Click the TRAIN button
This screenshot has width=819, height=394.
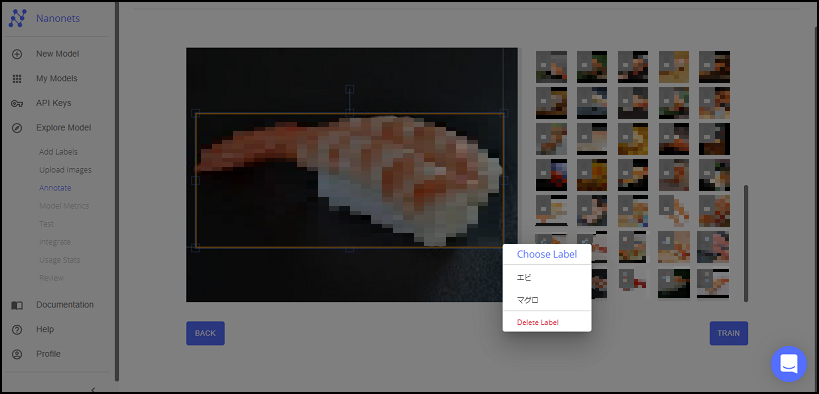(729, 333)
